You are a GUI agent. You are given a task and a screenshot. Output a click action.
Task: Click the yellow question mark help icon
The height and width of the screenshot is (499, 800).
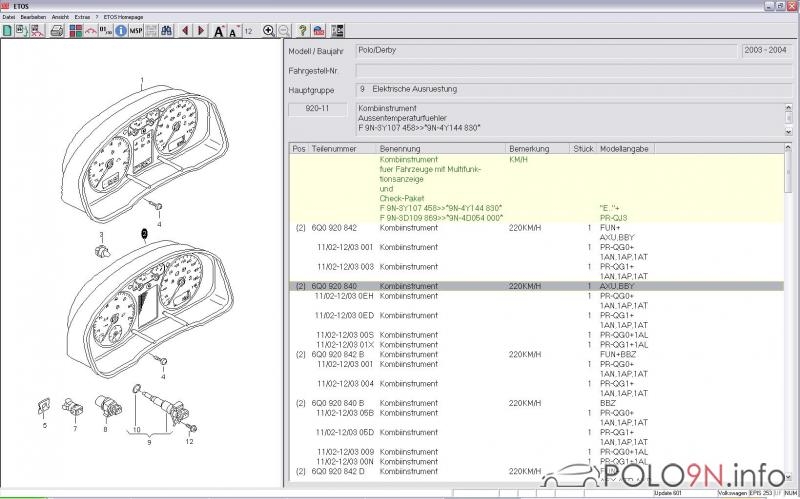tap(303, 31)
